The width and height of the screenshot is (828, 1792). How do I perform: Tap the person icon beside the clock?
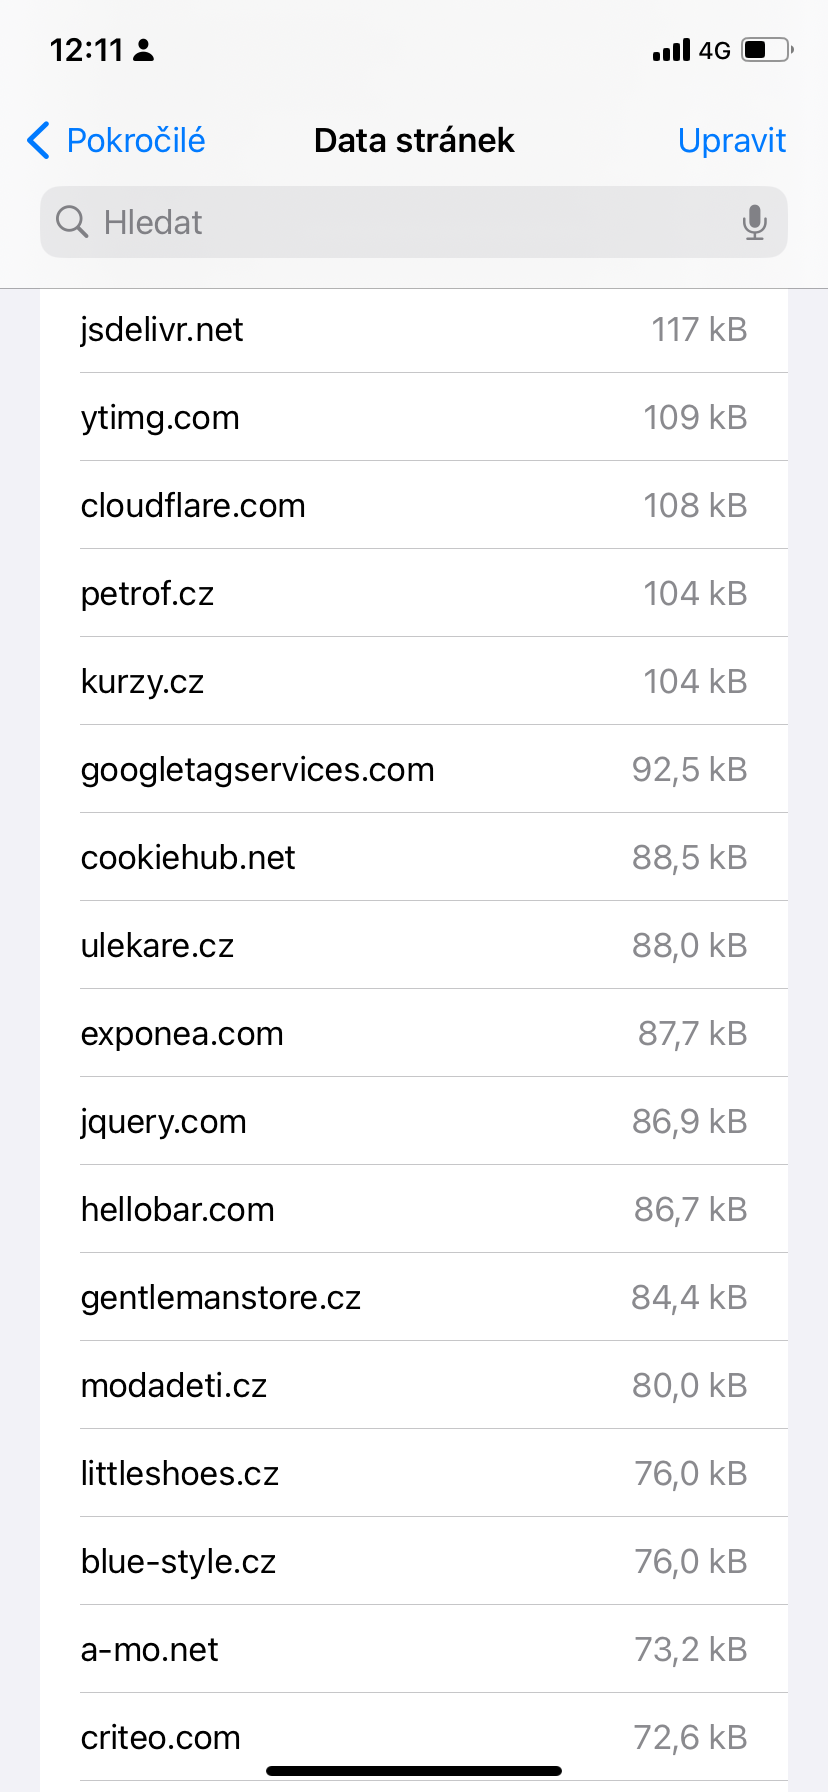tap(144, 50)
